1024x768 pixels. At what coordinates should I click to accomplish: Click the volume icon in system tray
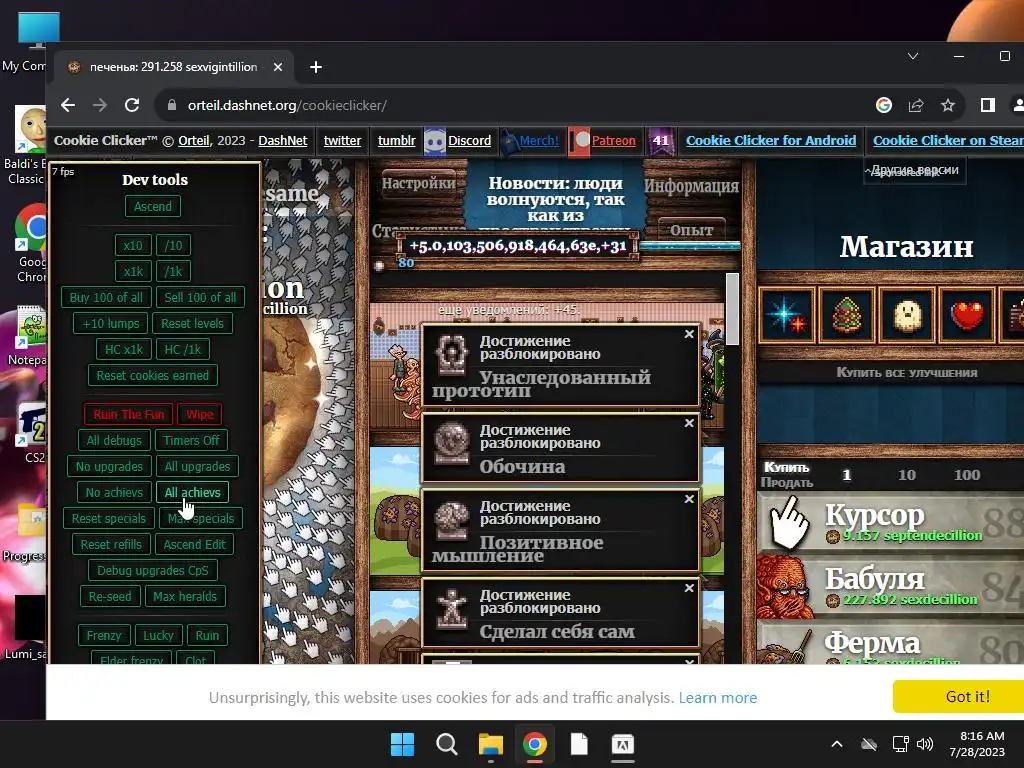click(925, 744)
